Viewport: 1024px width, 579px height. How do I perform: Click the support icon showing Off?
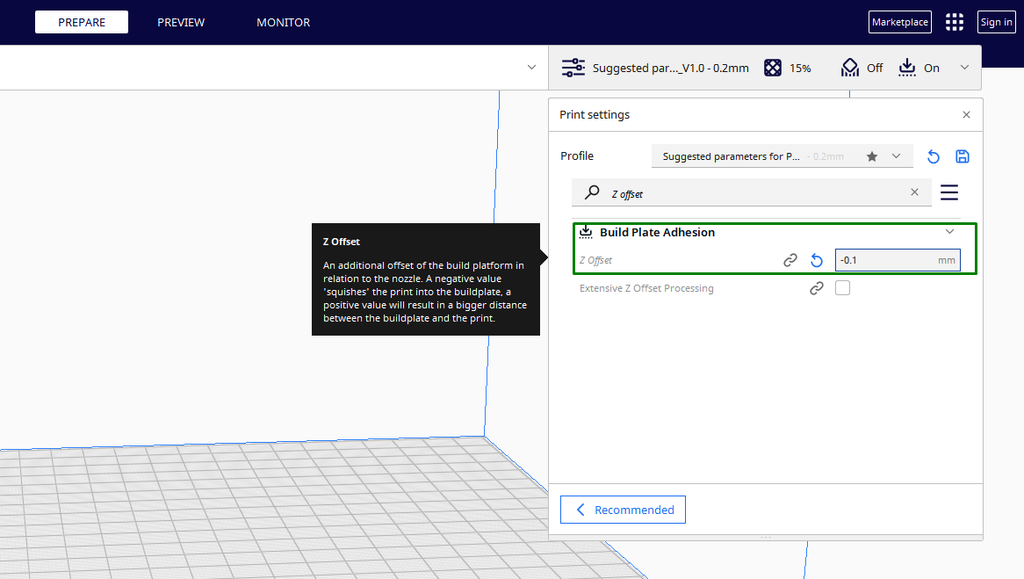850,68
